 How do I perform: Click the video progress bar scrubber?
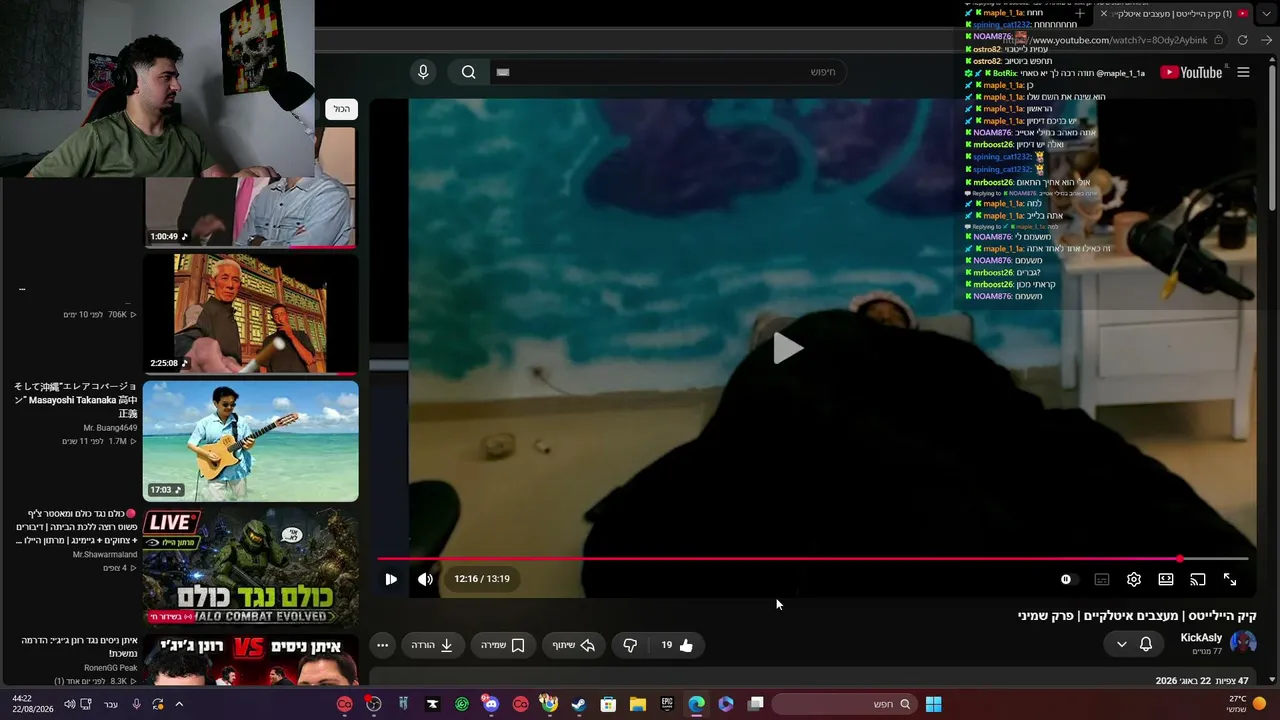click(1180, 559)
